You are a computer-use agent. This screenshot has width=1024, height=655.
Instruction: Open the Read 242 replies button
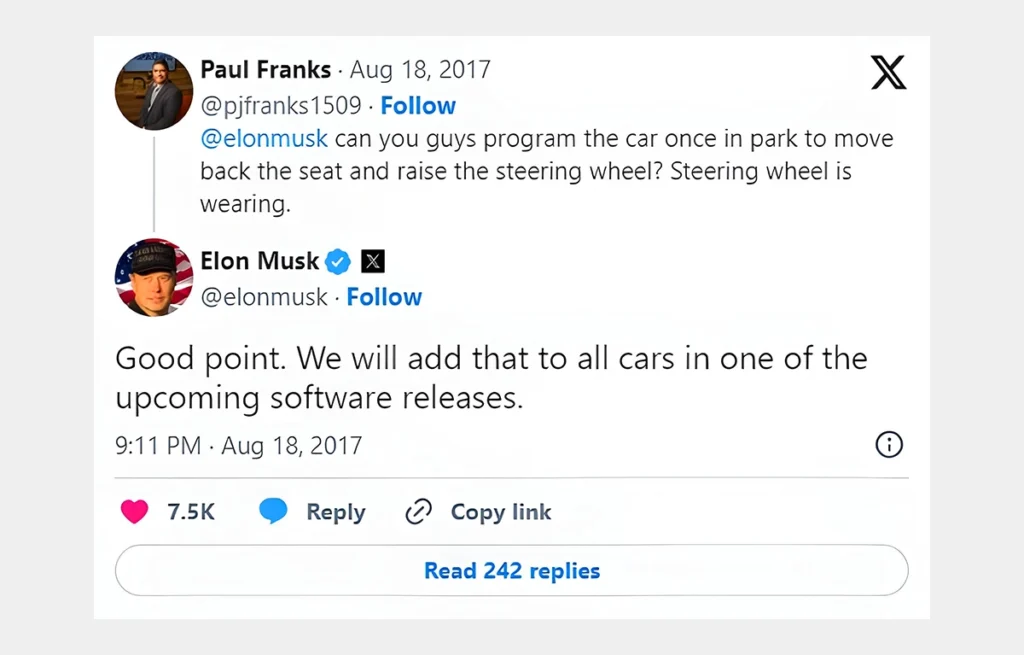511,570
